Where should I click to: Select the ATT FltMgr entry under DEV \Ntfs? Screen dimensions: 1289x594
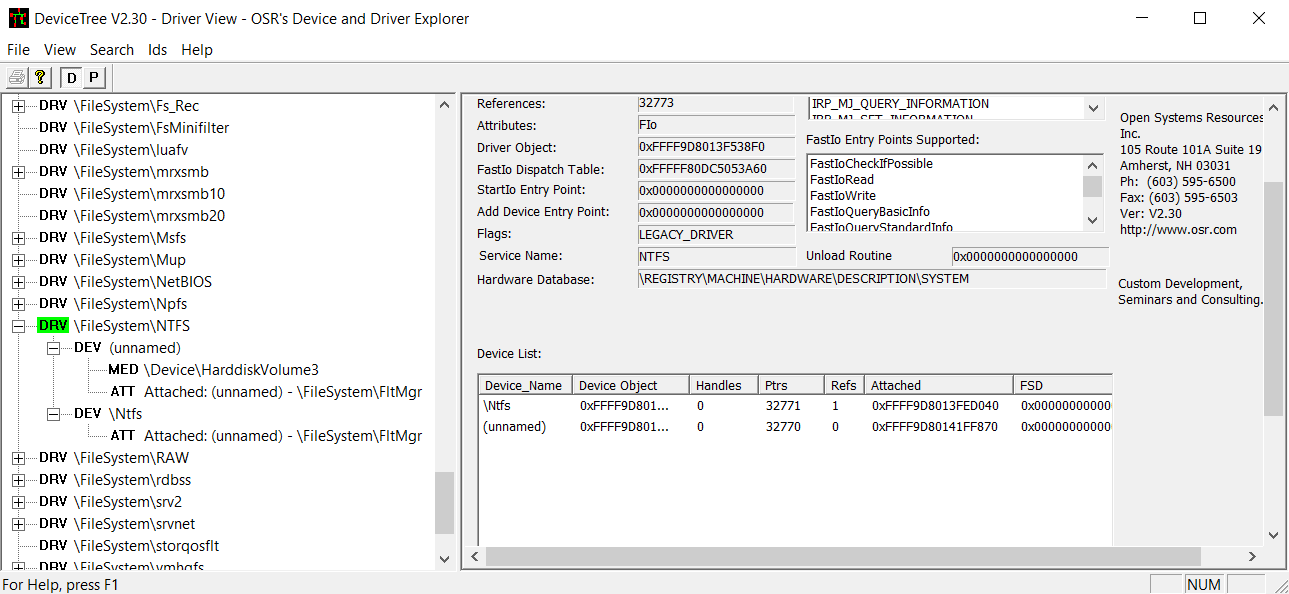pos(266,436)
